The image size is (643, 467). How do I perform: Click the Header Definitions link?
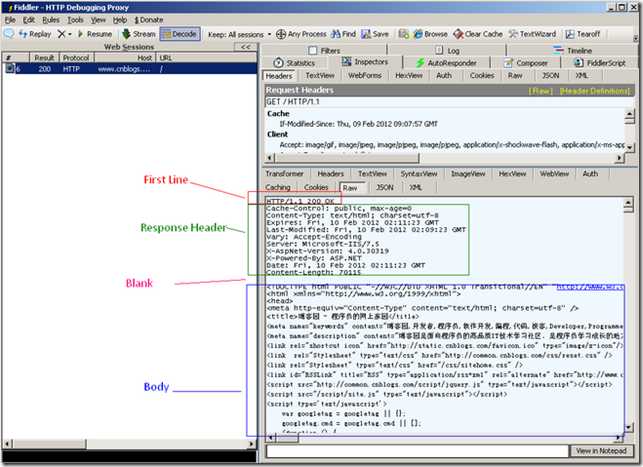tap(594, 91)
